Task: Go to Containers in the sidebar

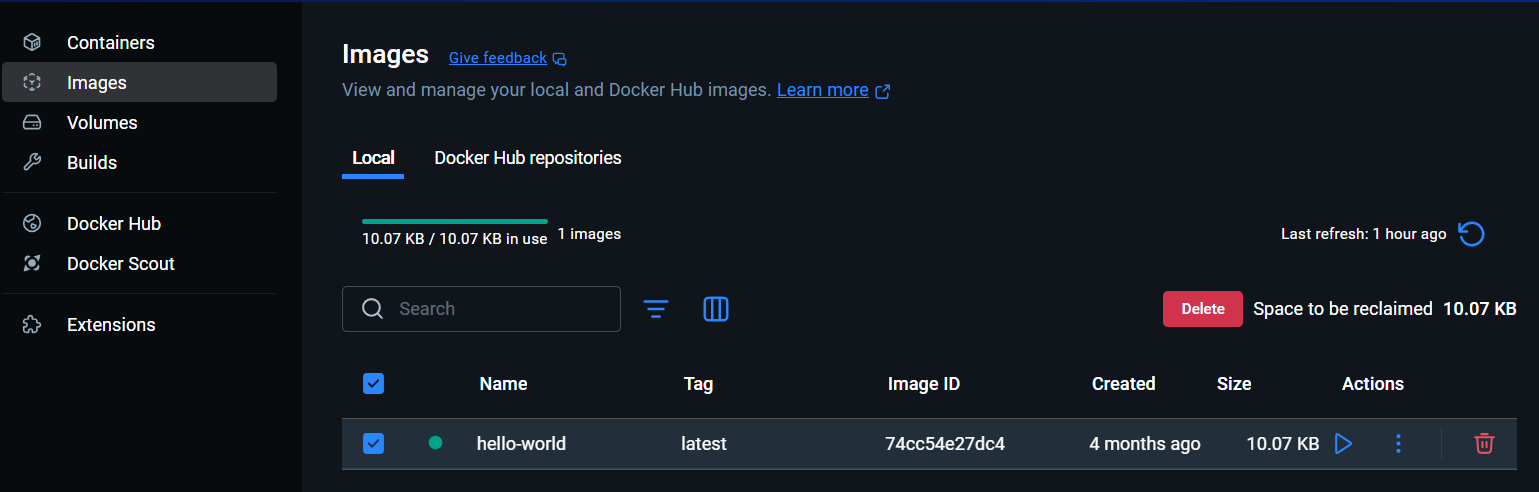Action: pos(139,43)
